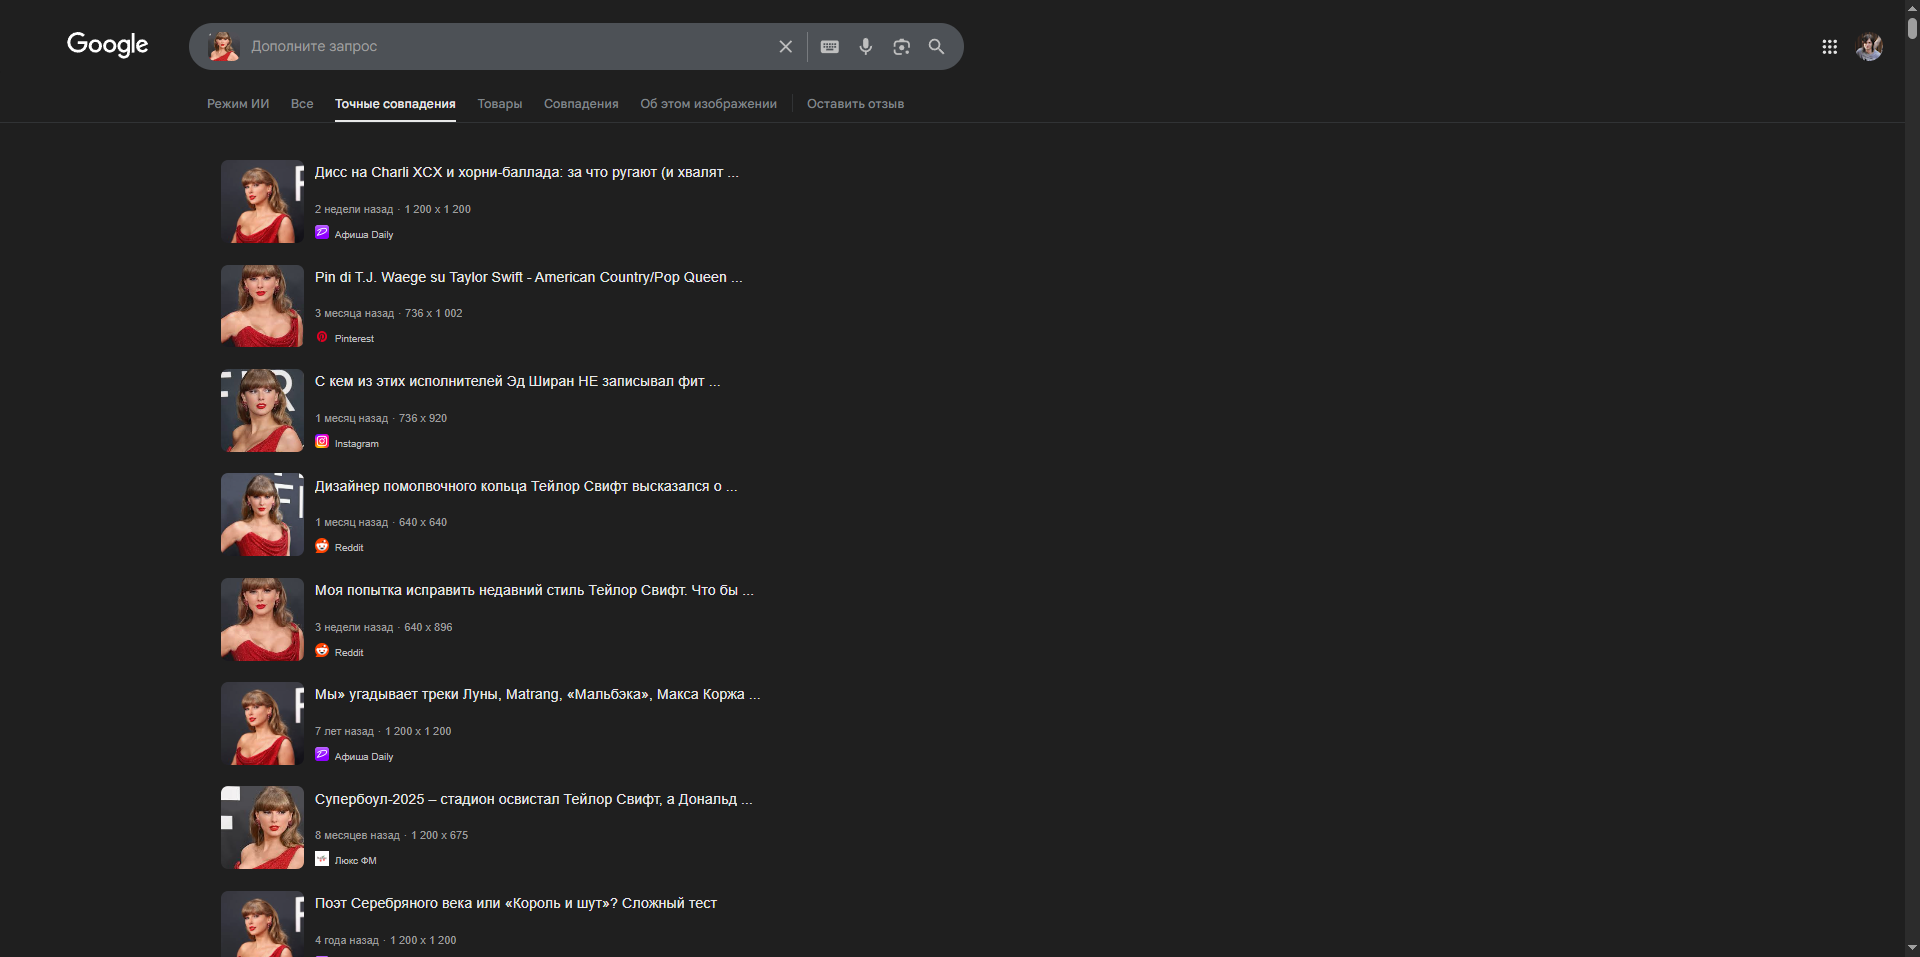Open the Google apps grid
1920x957 pixels.
coord(1830,47)
